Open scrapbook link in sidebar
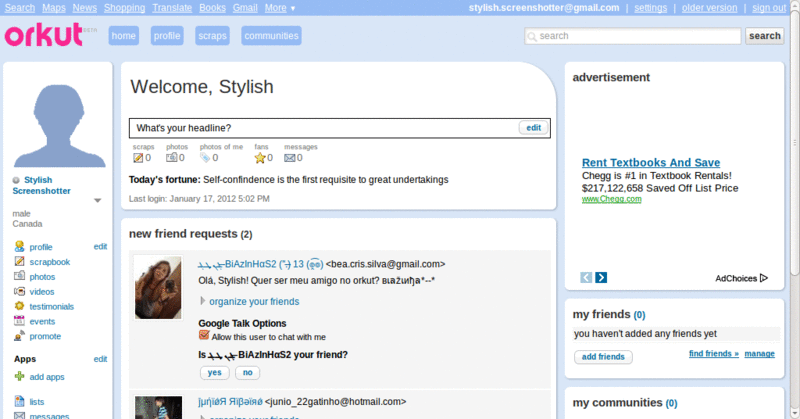The width and height of the screenshot is (800, 419). click(x=49, y=262)
